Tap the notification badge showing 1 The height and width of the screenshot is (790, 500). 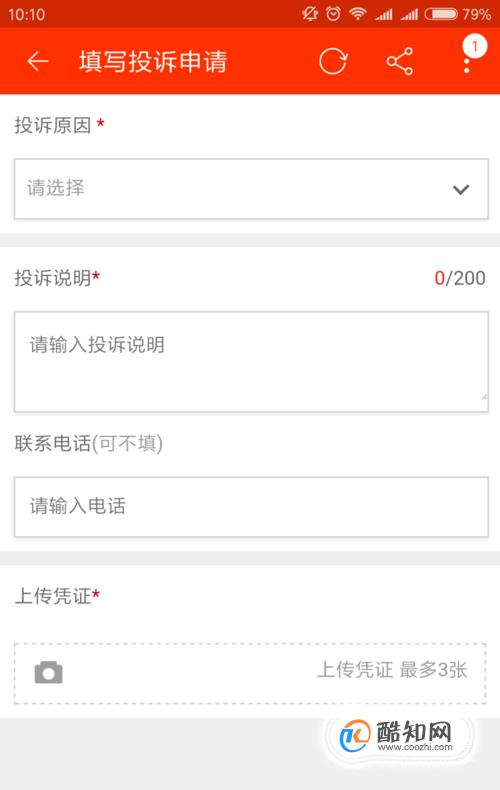[474, 46]
